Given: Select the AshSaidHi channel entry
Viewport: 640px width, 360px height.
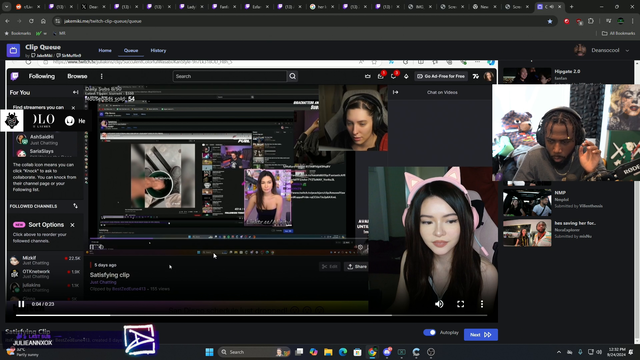Looking at the screenshot, I should tap(45, 140).
